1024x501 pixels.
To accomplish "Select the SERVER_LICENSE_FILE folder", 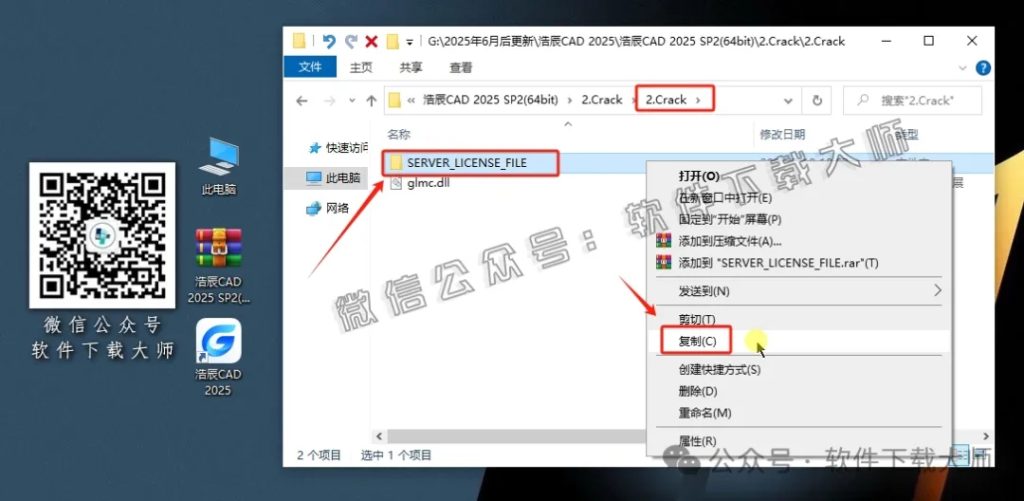I will click(x=466, y=163).
